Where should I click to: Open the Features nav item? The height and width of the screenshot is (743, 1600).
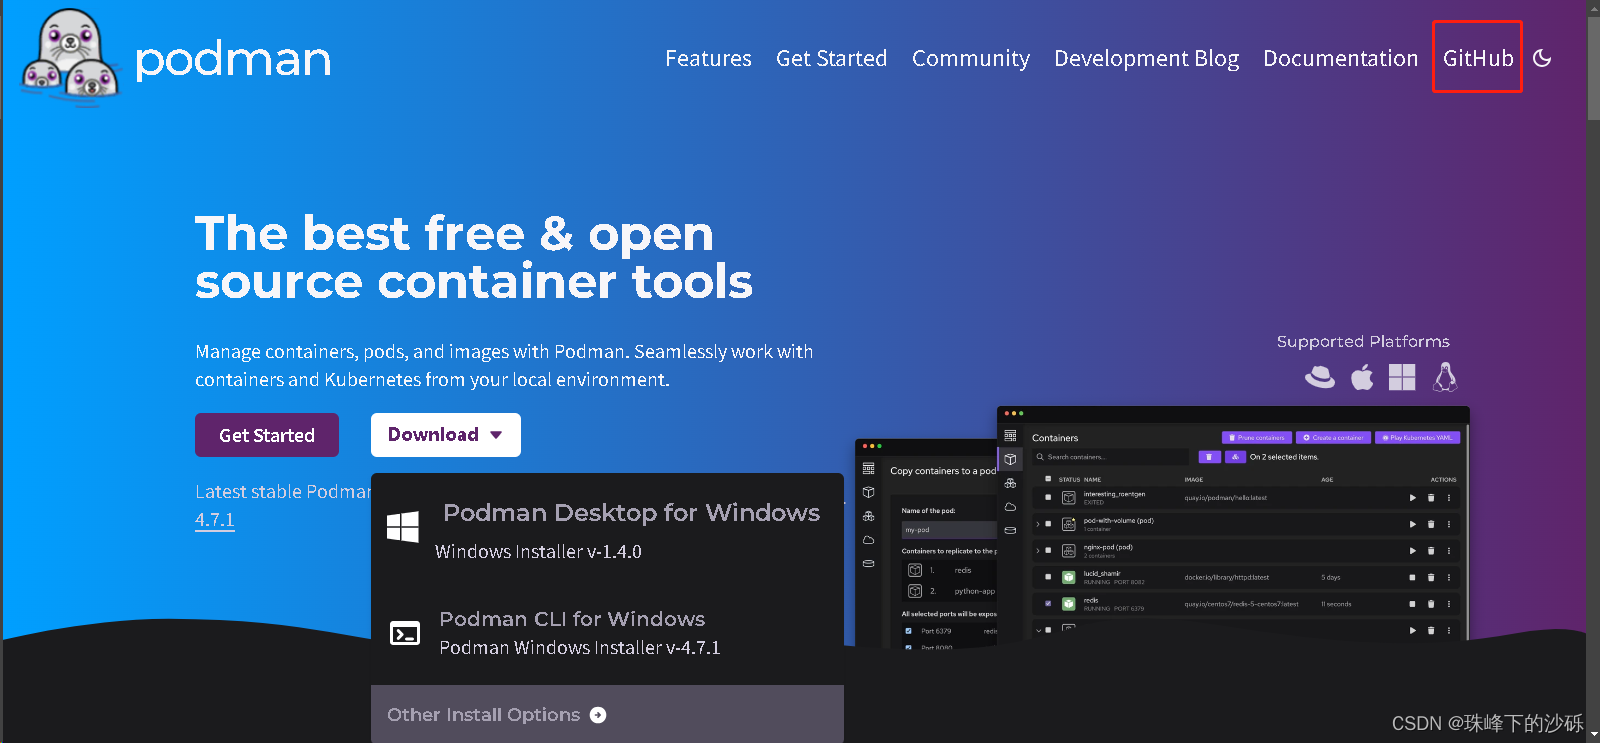coord(708,58)
